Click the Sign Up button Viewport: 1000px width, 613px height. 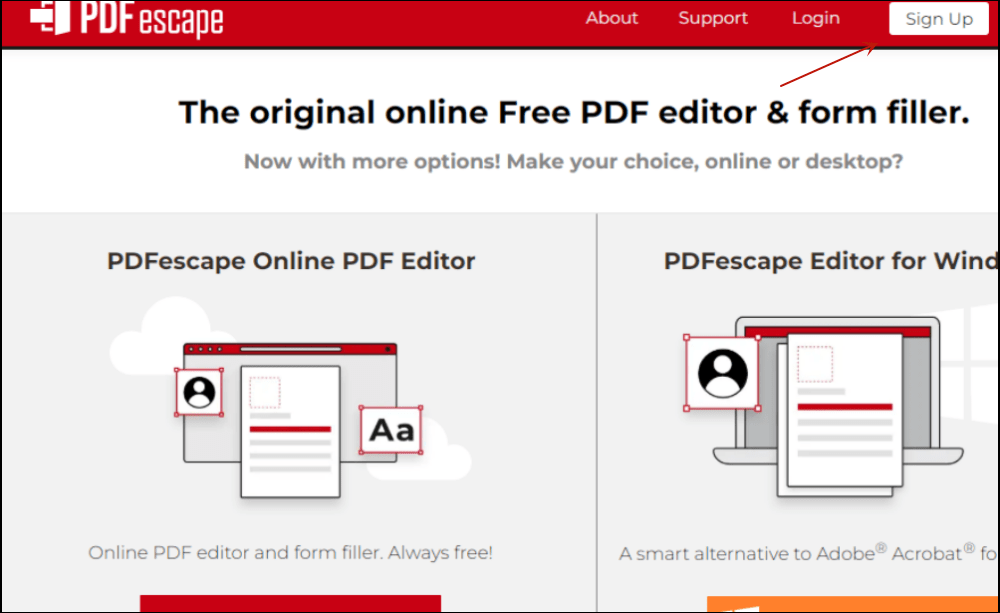[x=939, y=18]
